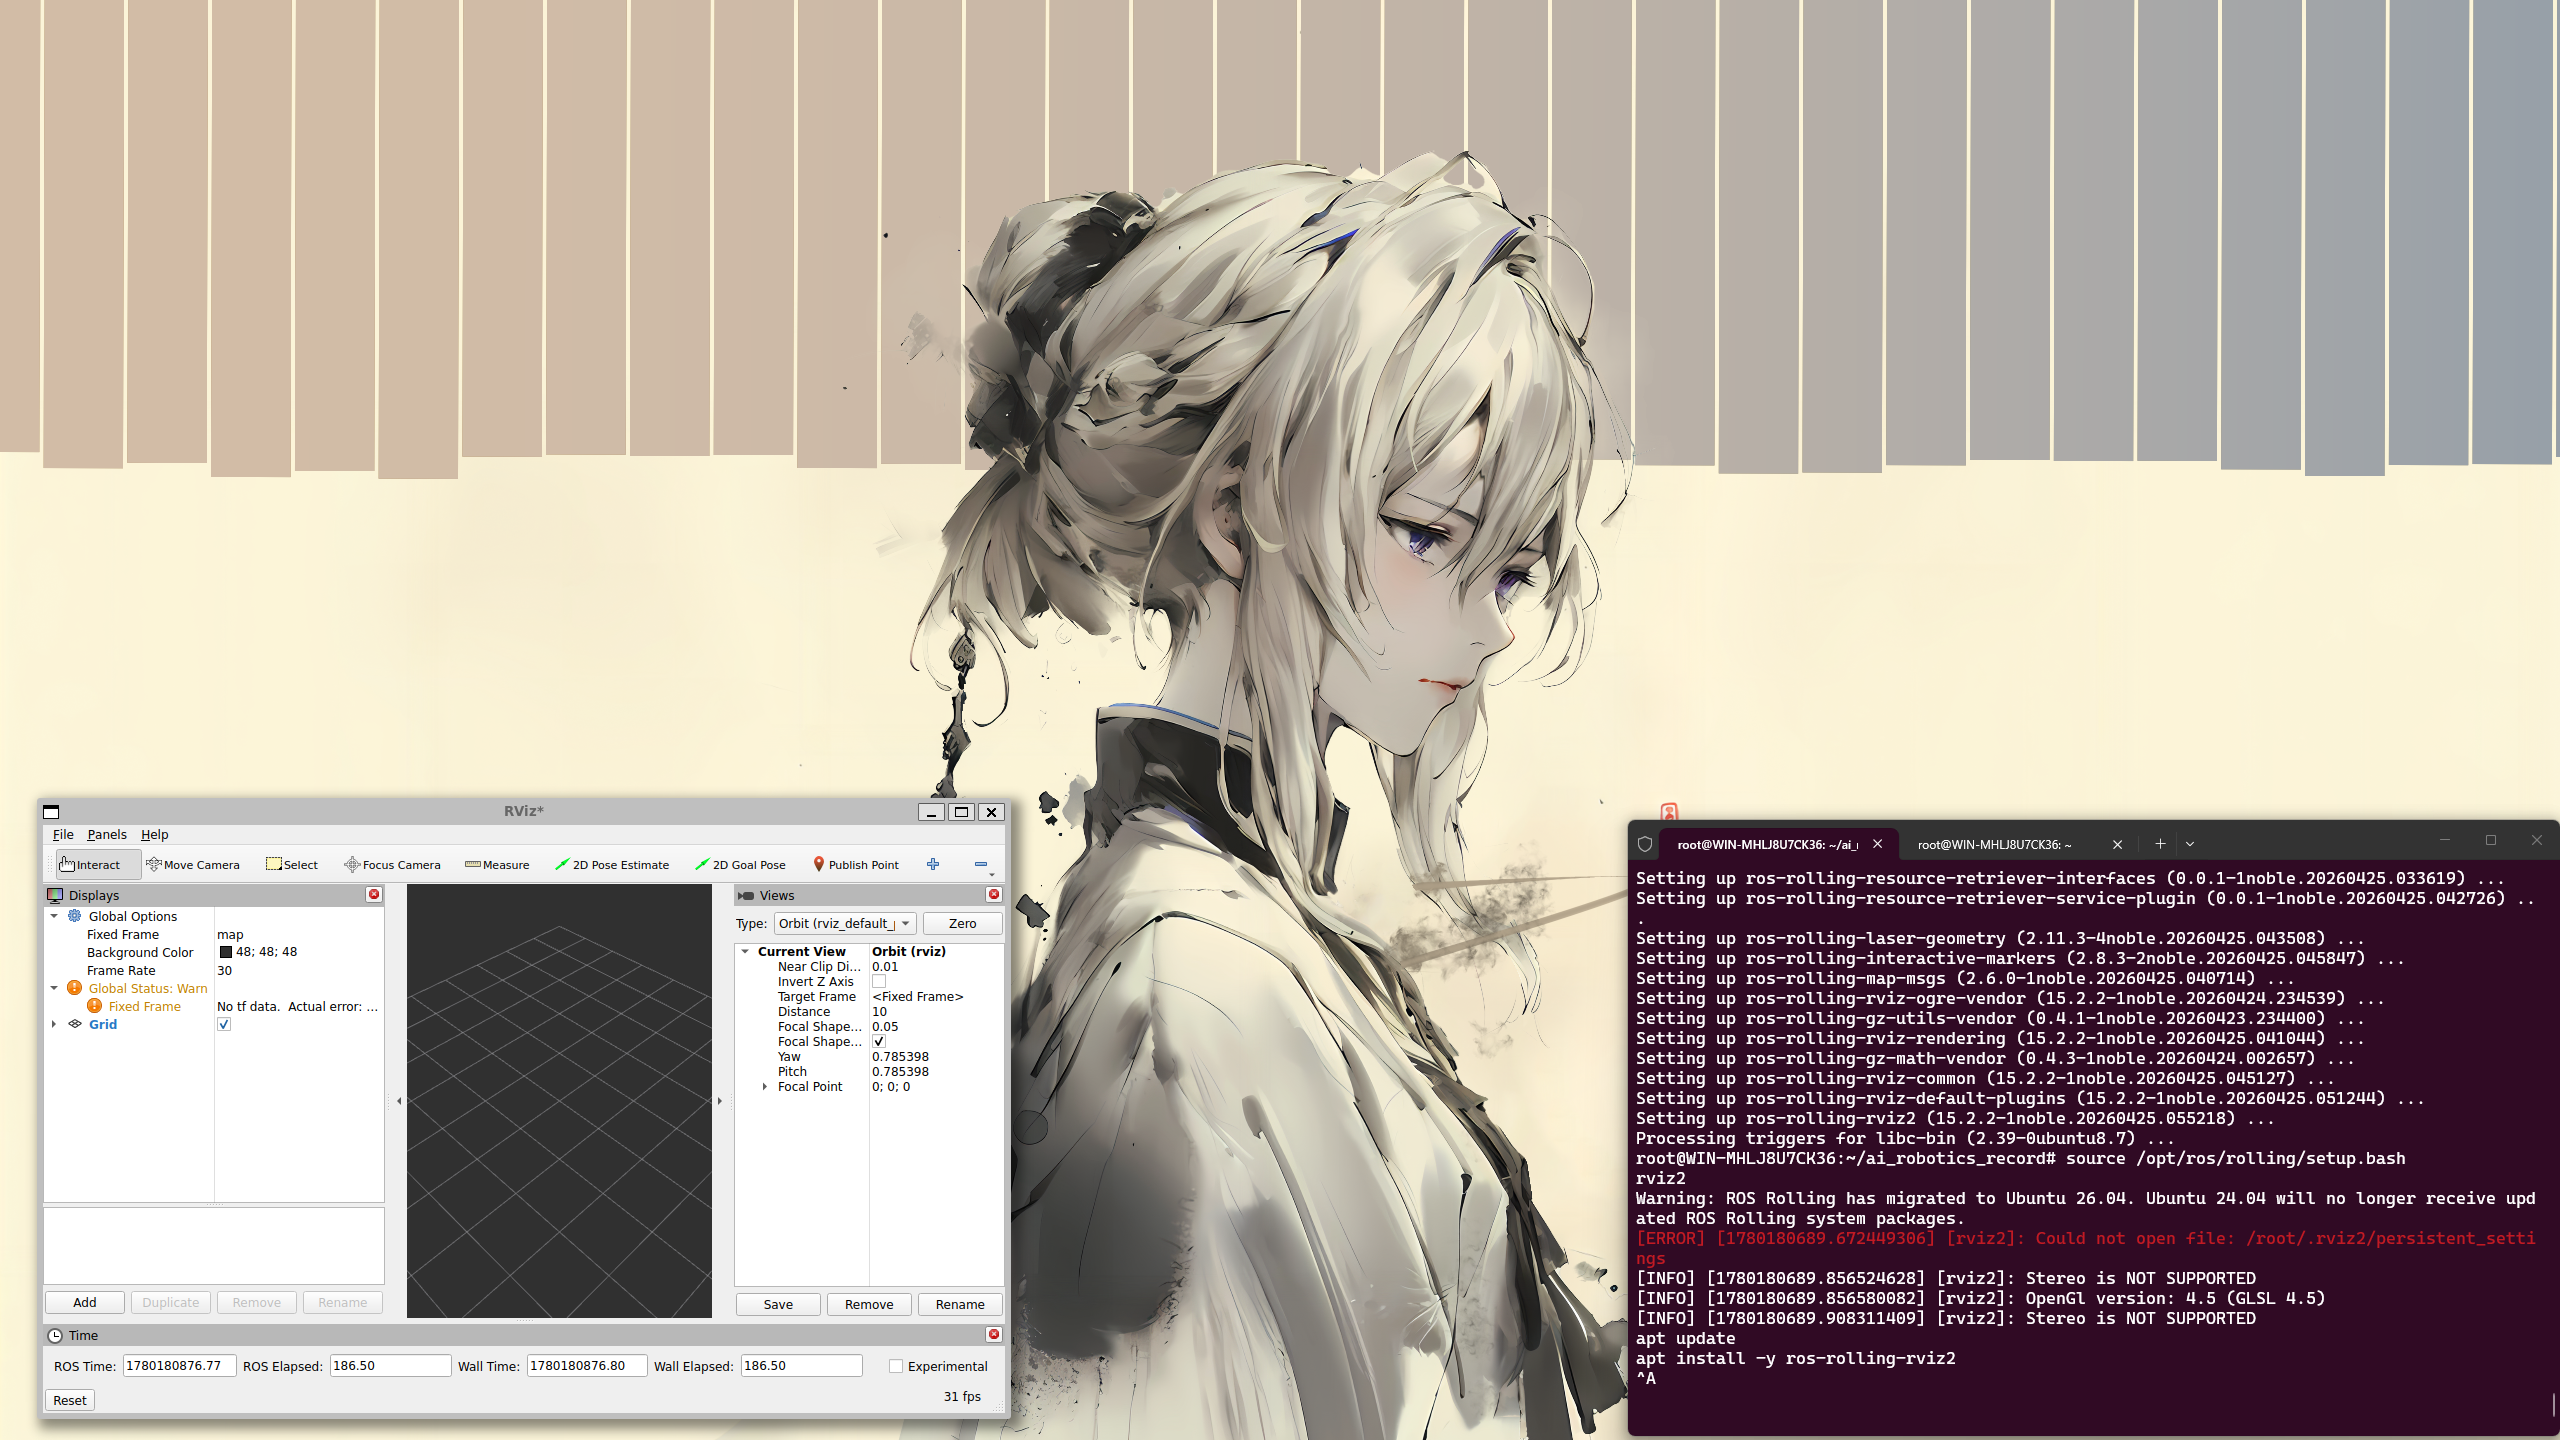Choose the Select tool in RViz
The height and width of the screenshot is (1440, 2560).
click(x=292, y=865)
